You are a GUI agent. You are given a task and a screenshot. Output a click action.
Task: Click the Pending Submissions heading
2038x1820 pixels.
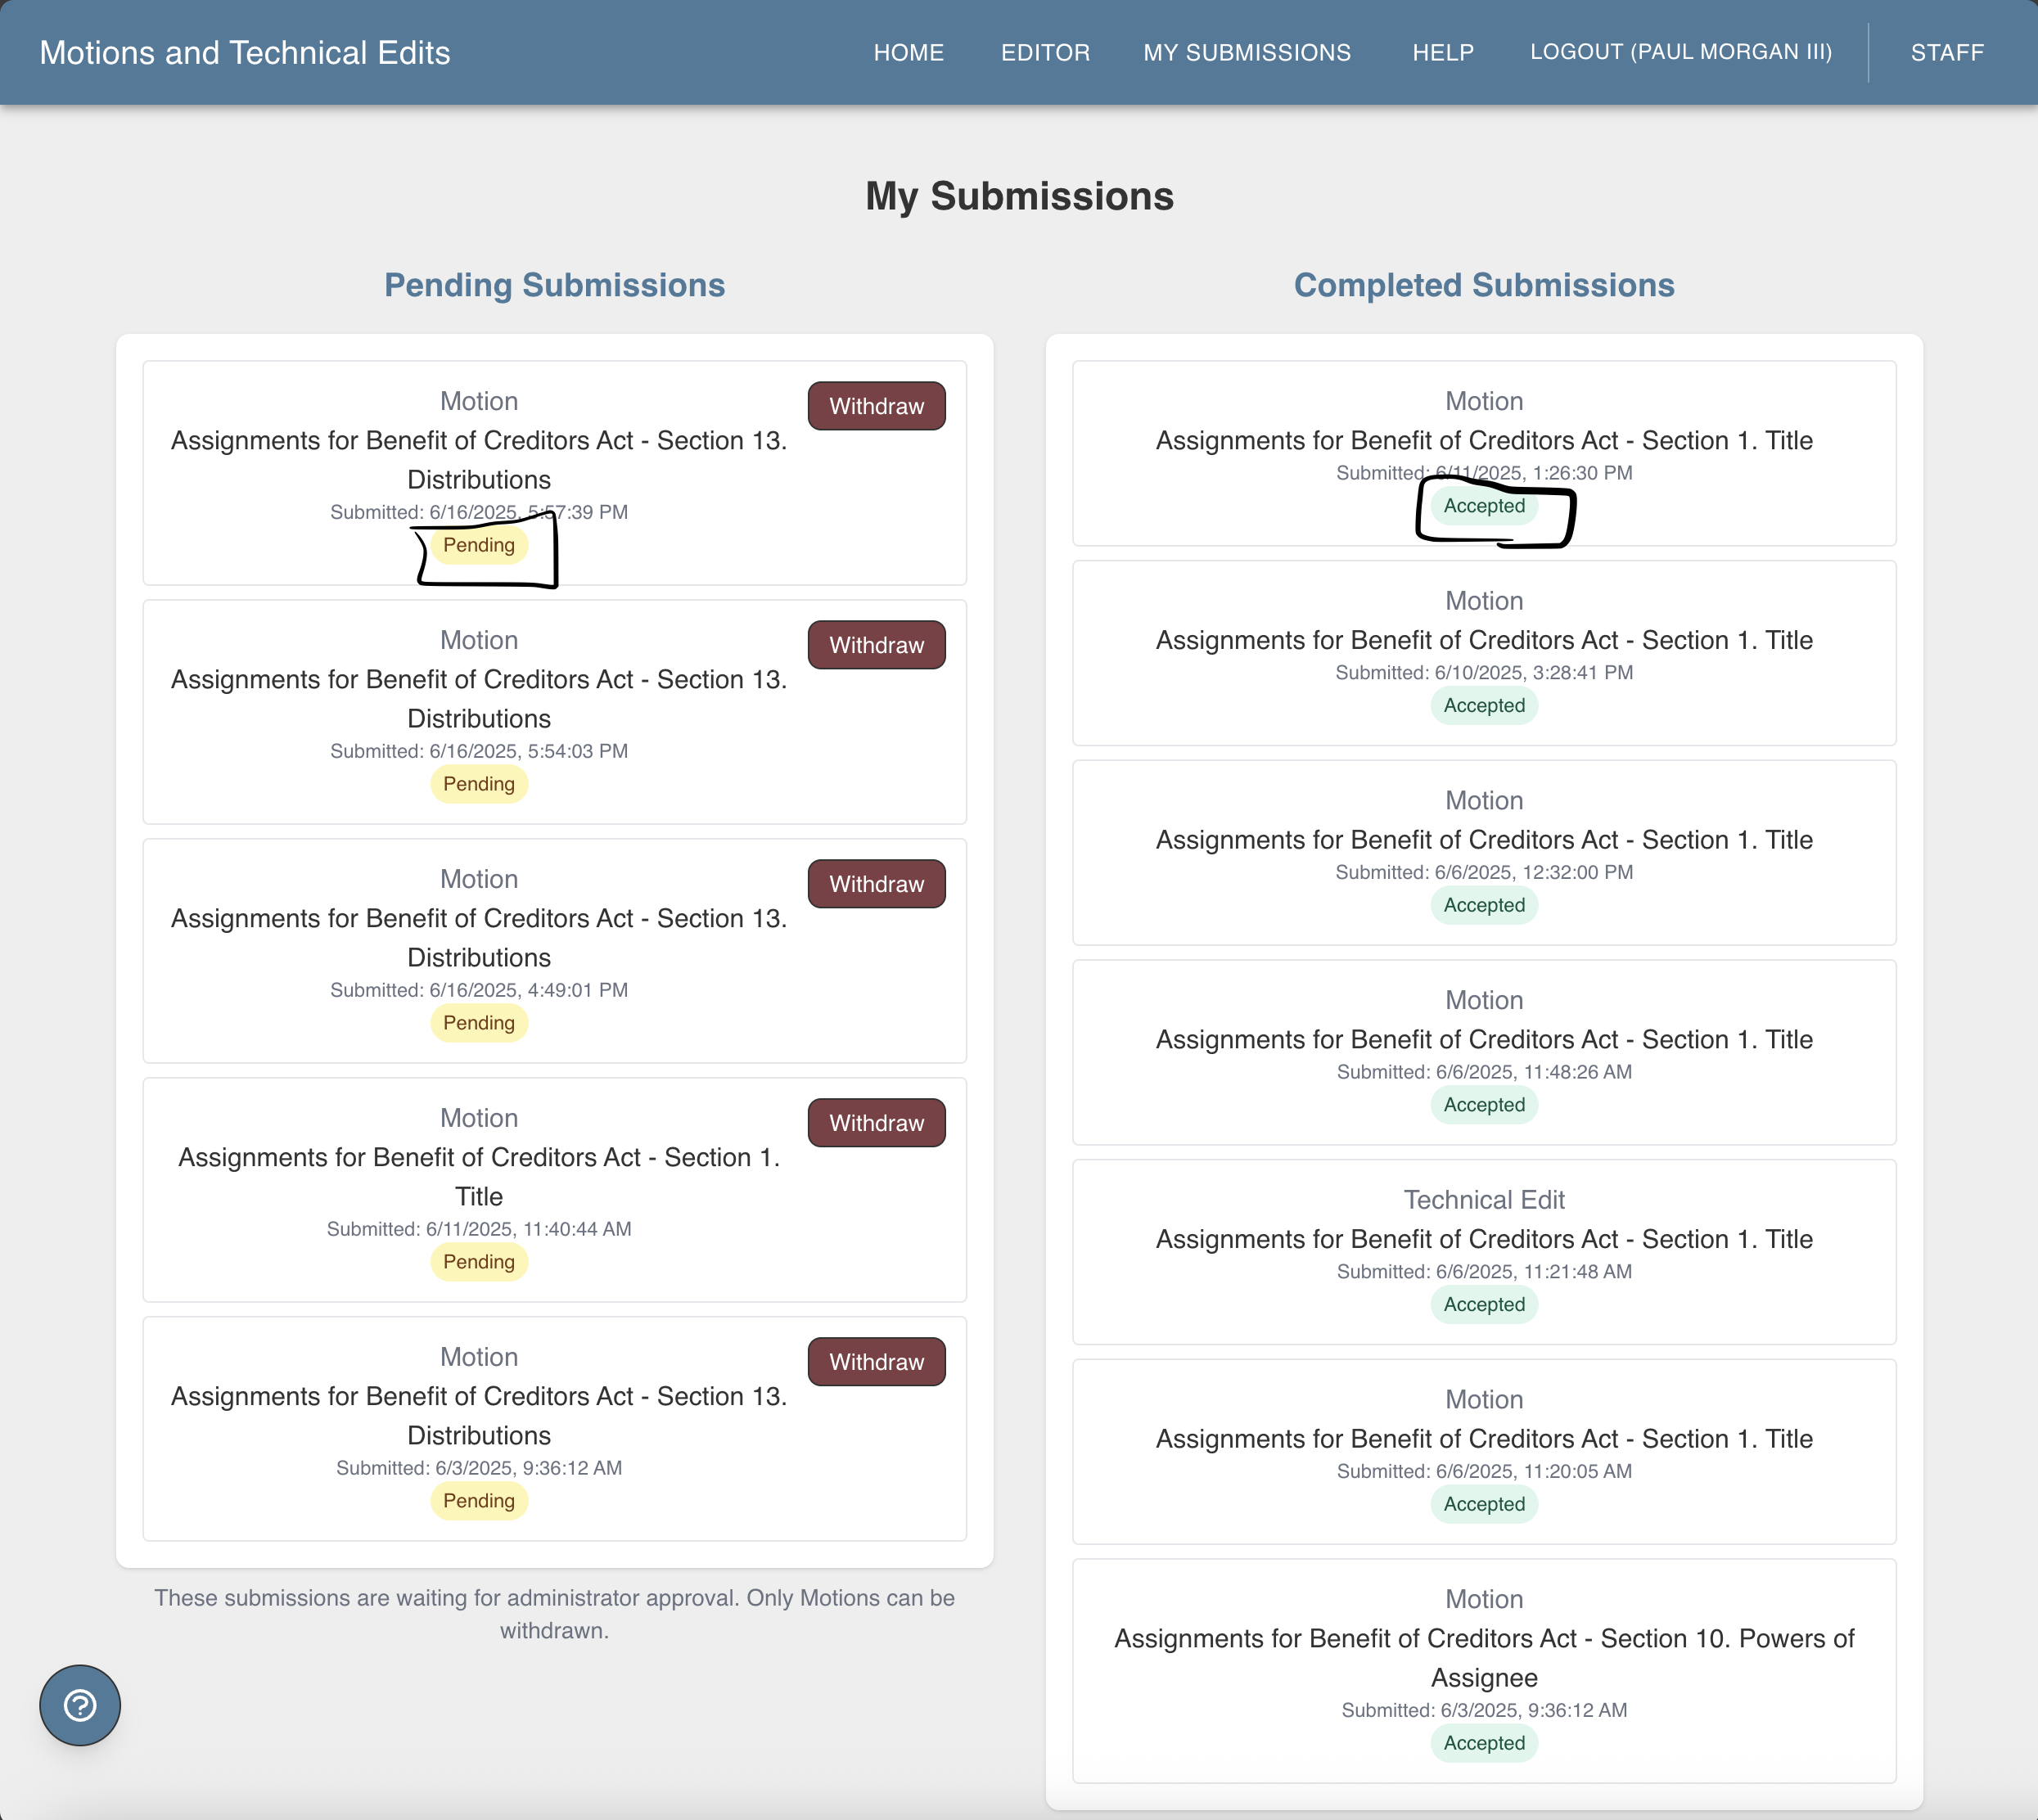tap(555, 285)
